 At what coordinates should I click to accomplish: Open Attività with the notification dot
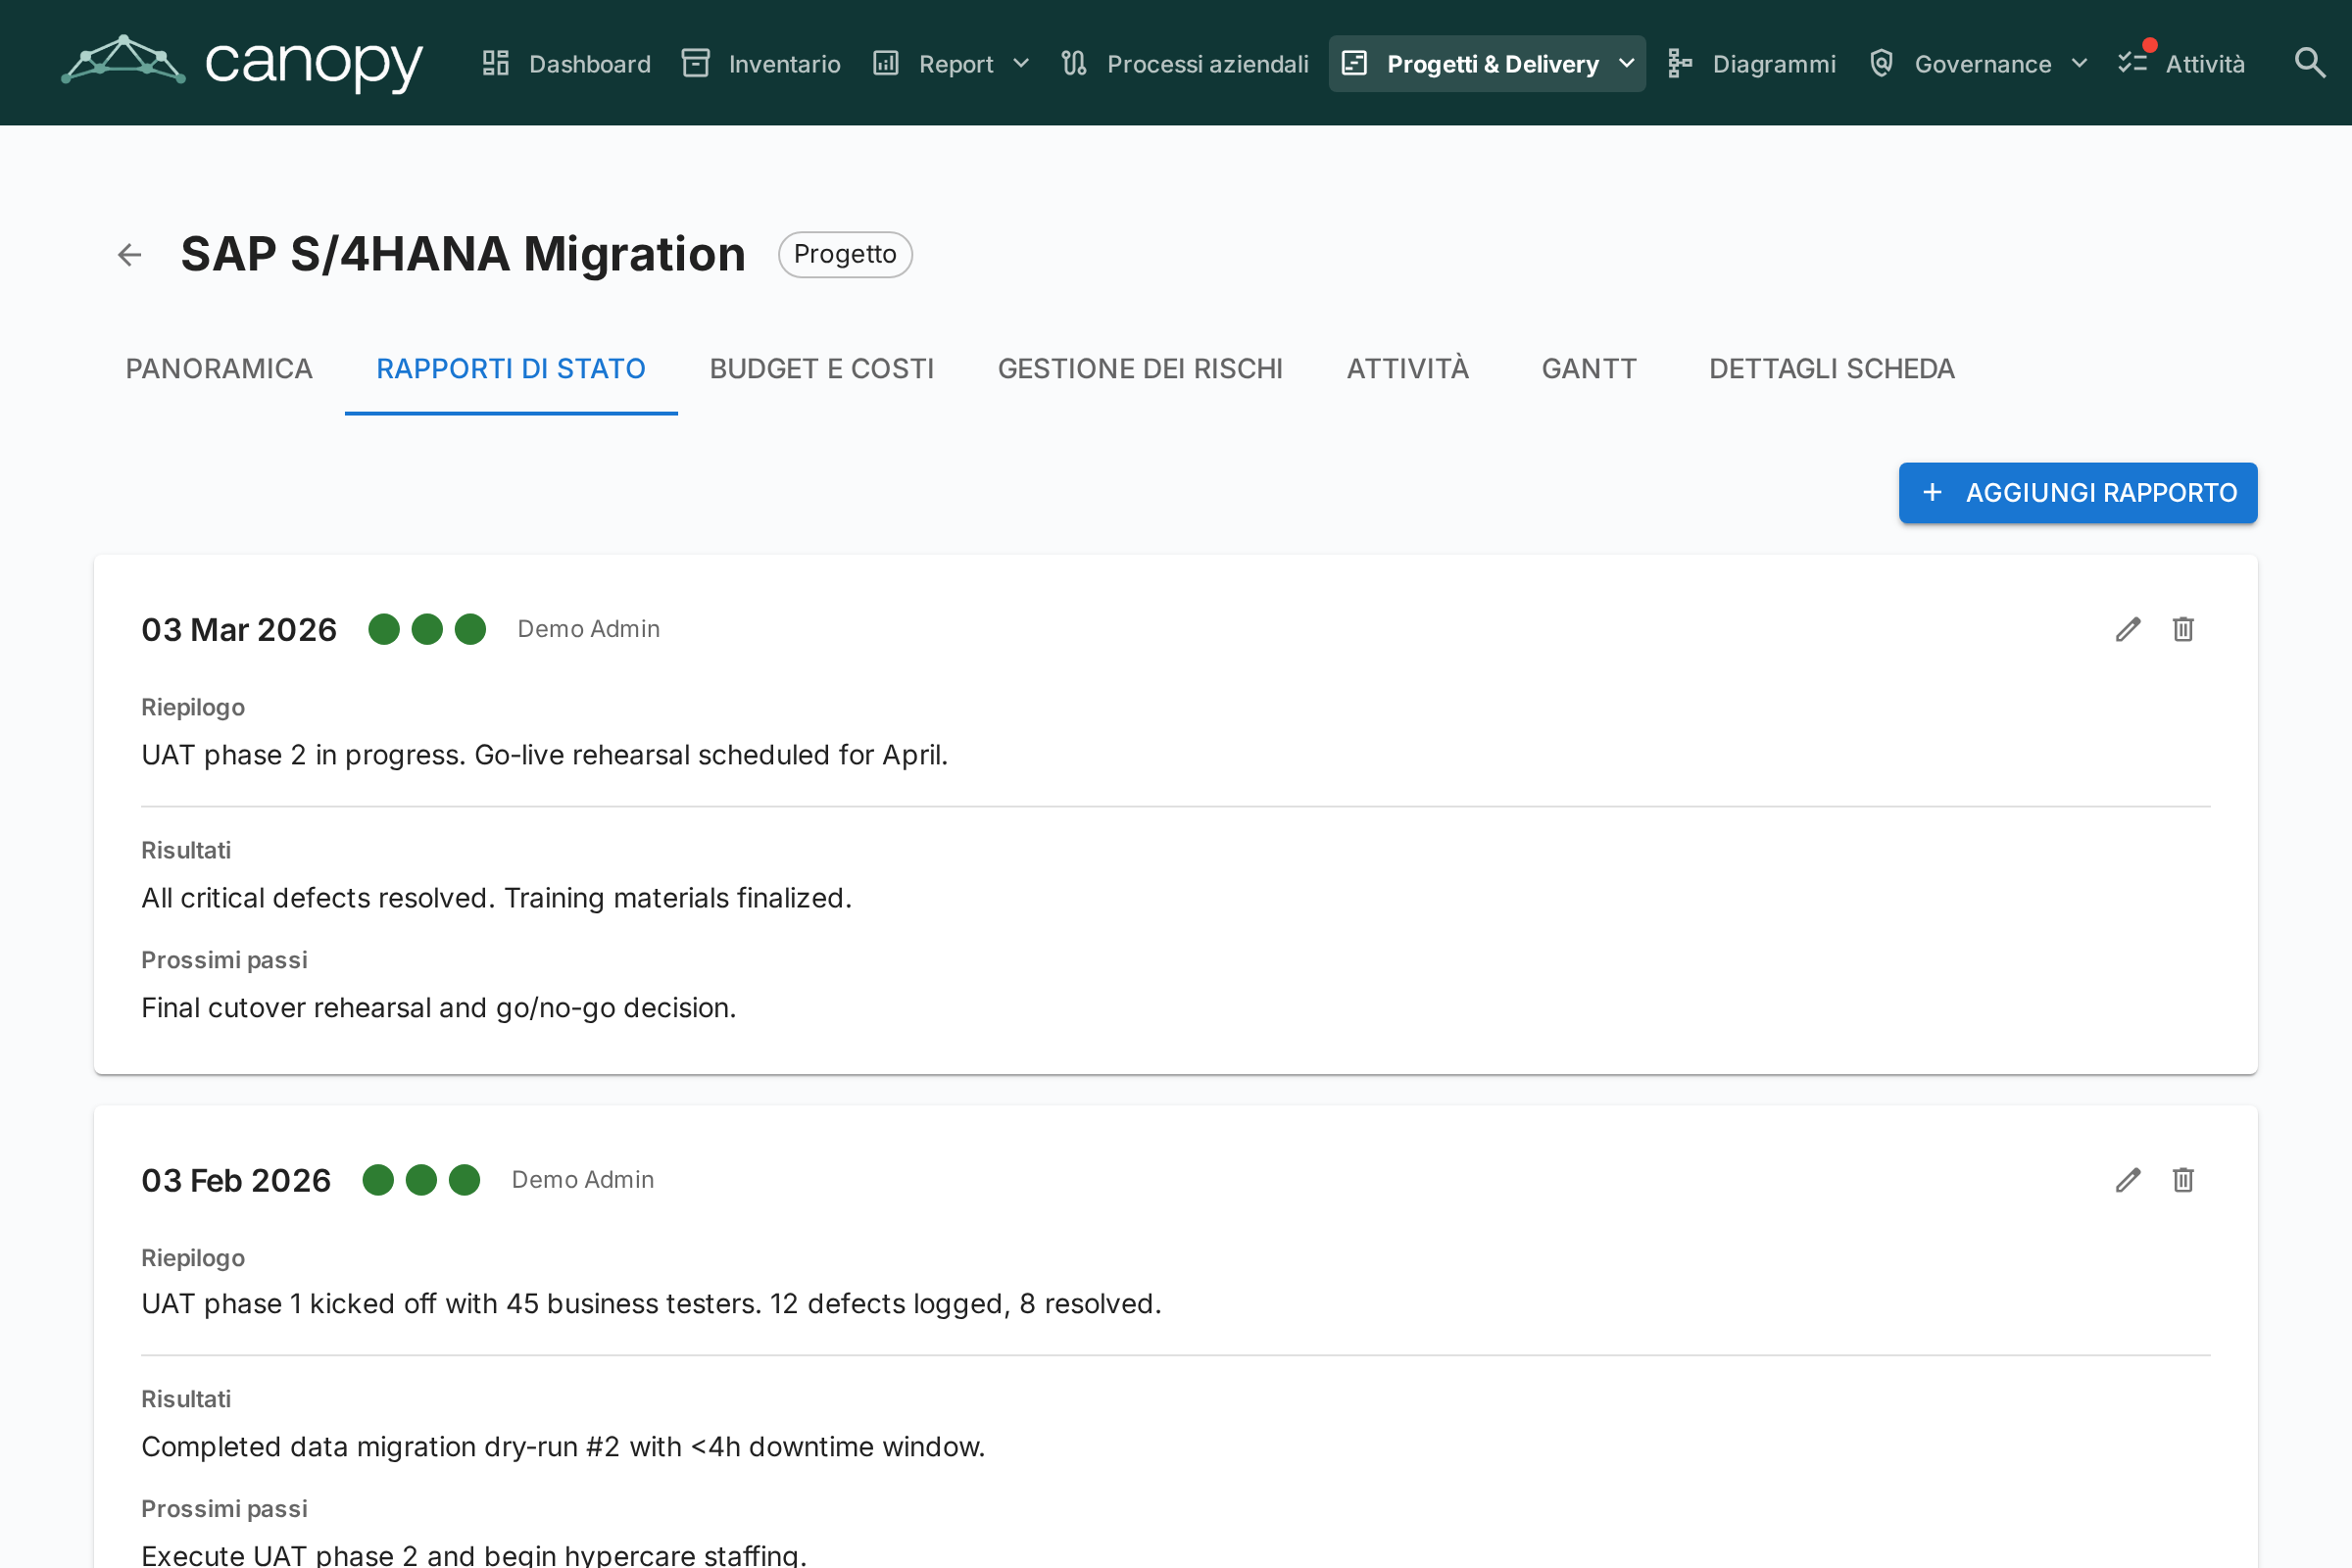(2182, 64)
